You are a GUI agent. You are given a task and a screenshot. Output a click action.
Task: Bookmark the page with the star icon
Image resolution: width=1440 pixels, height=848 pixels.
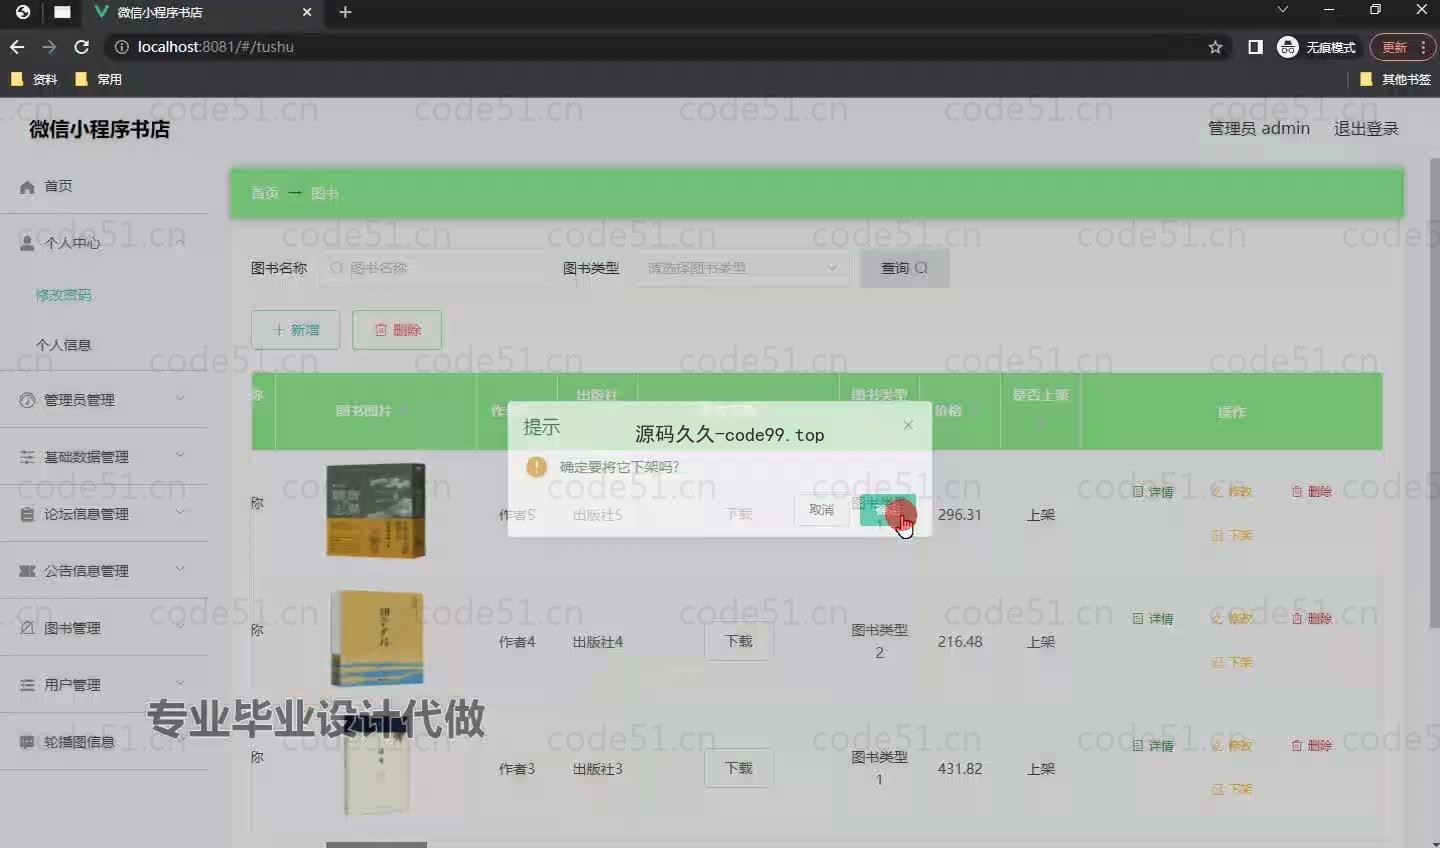tap(1215, 47)
